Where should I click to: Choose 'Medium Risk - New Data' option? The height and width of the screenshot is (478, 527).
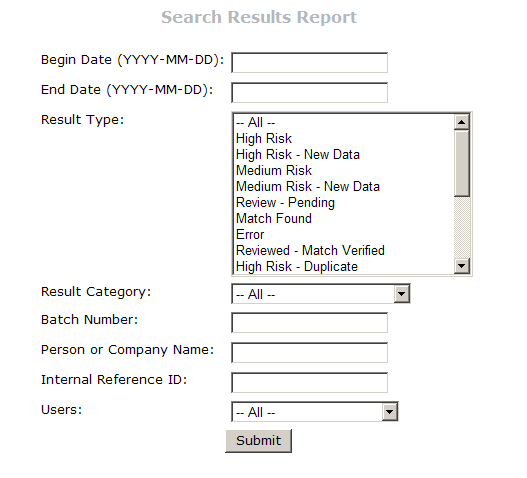(344, 187)
